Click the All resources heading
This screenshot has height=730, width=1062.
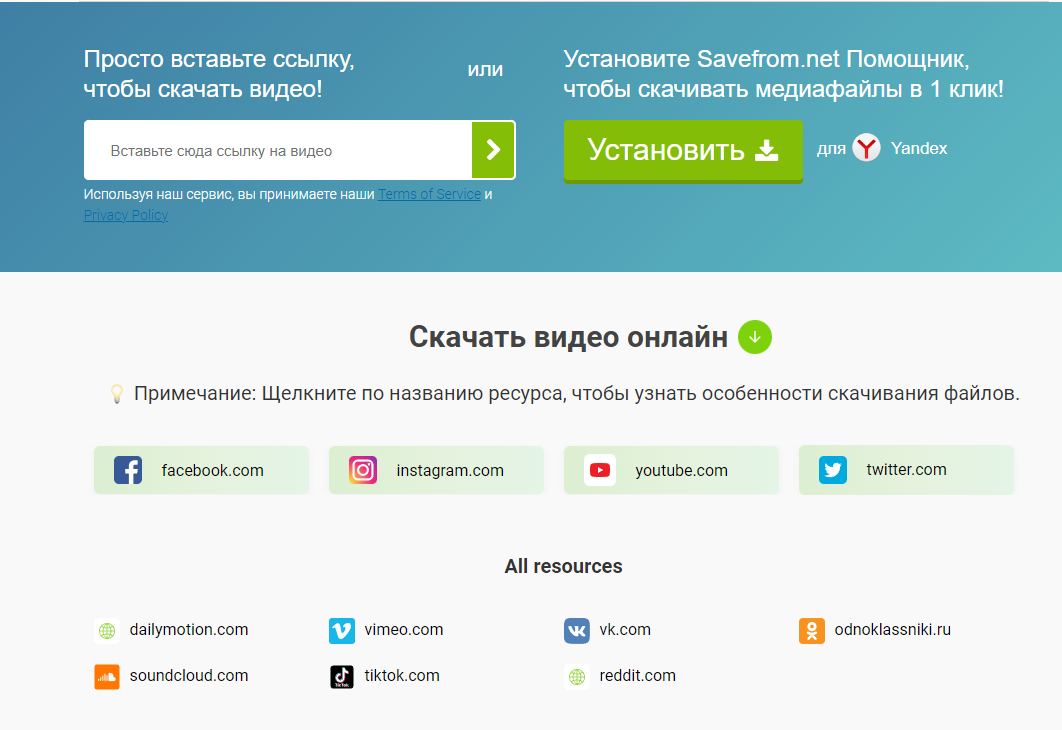(x=563, y=566)
